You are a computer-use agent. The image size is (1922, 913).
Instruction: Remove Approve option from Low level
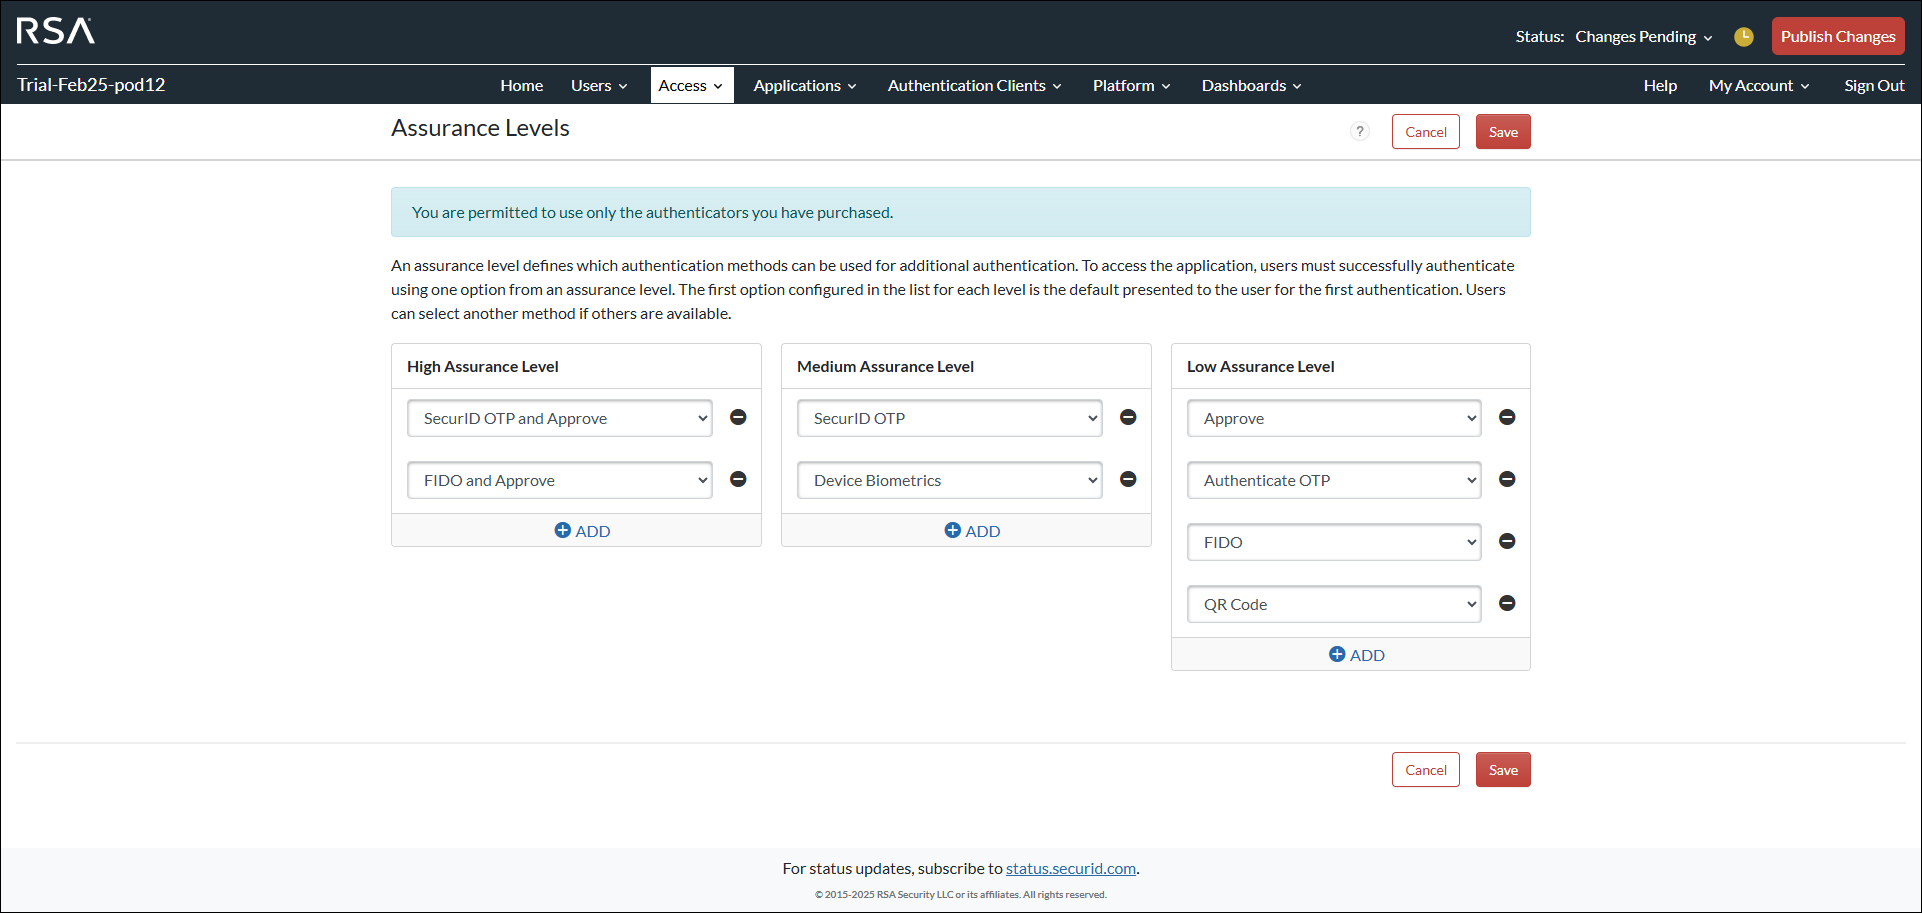1507,418
